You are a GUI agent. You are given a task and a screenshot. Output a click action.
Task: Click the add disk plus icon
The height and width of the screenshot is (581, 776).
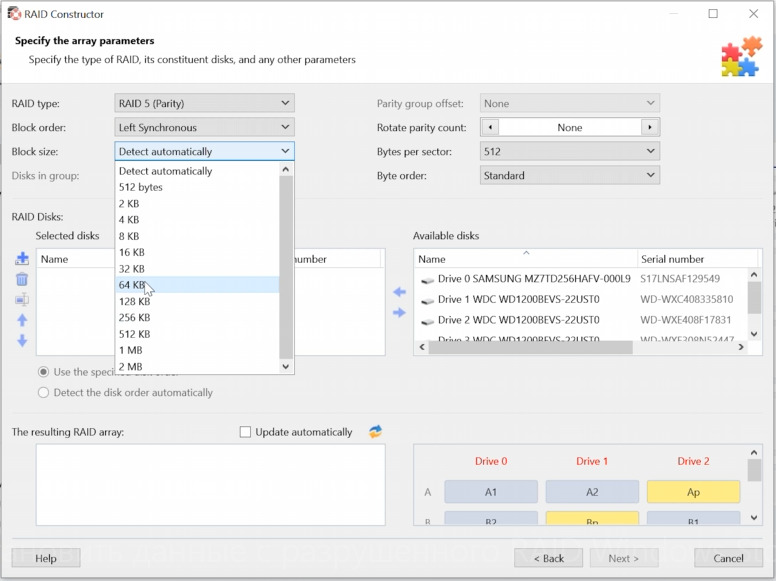click(22, 258)
